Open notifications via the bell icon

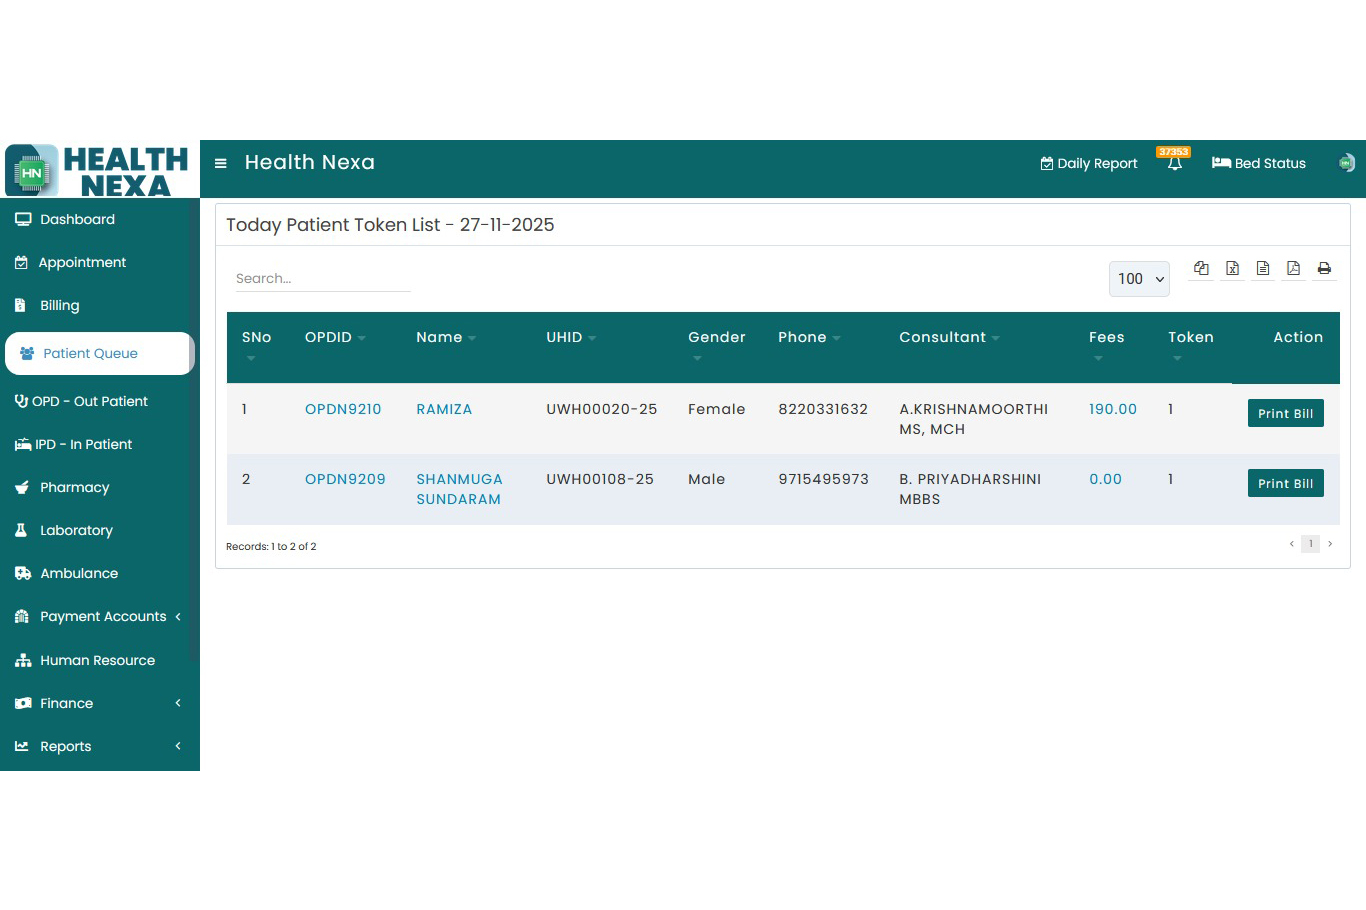tap(1173, 165)
